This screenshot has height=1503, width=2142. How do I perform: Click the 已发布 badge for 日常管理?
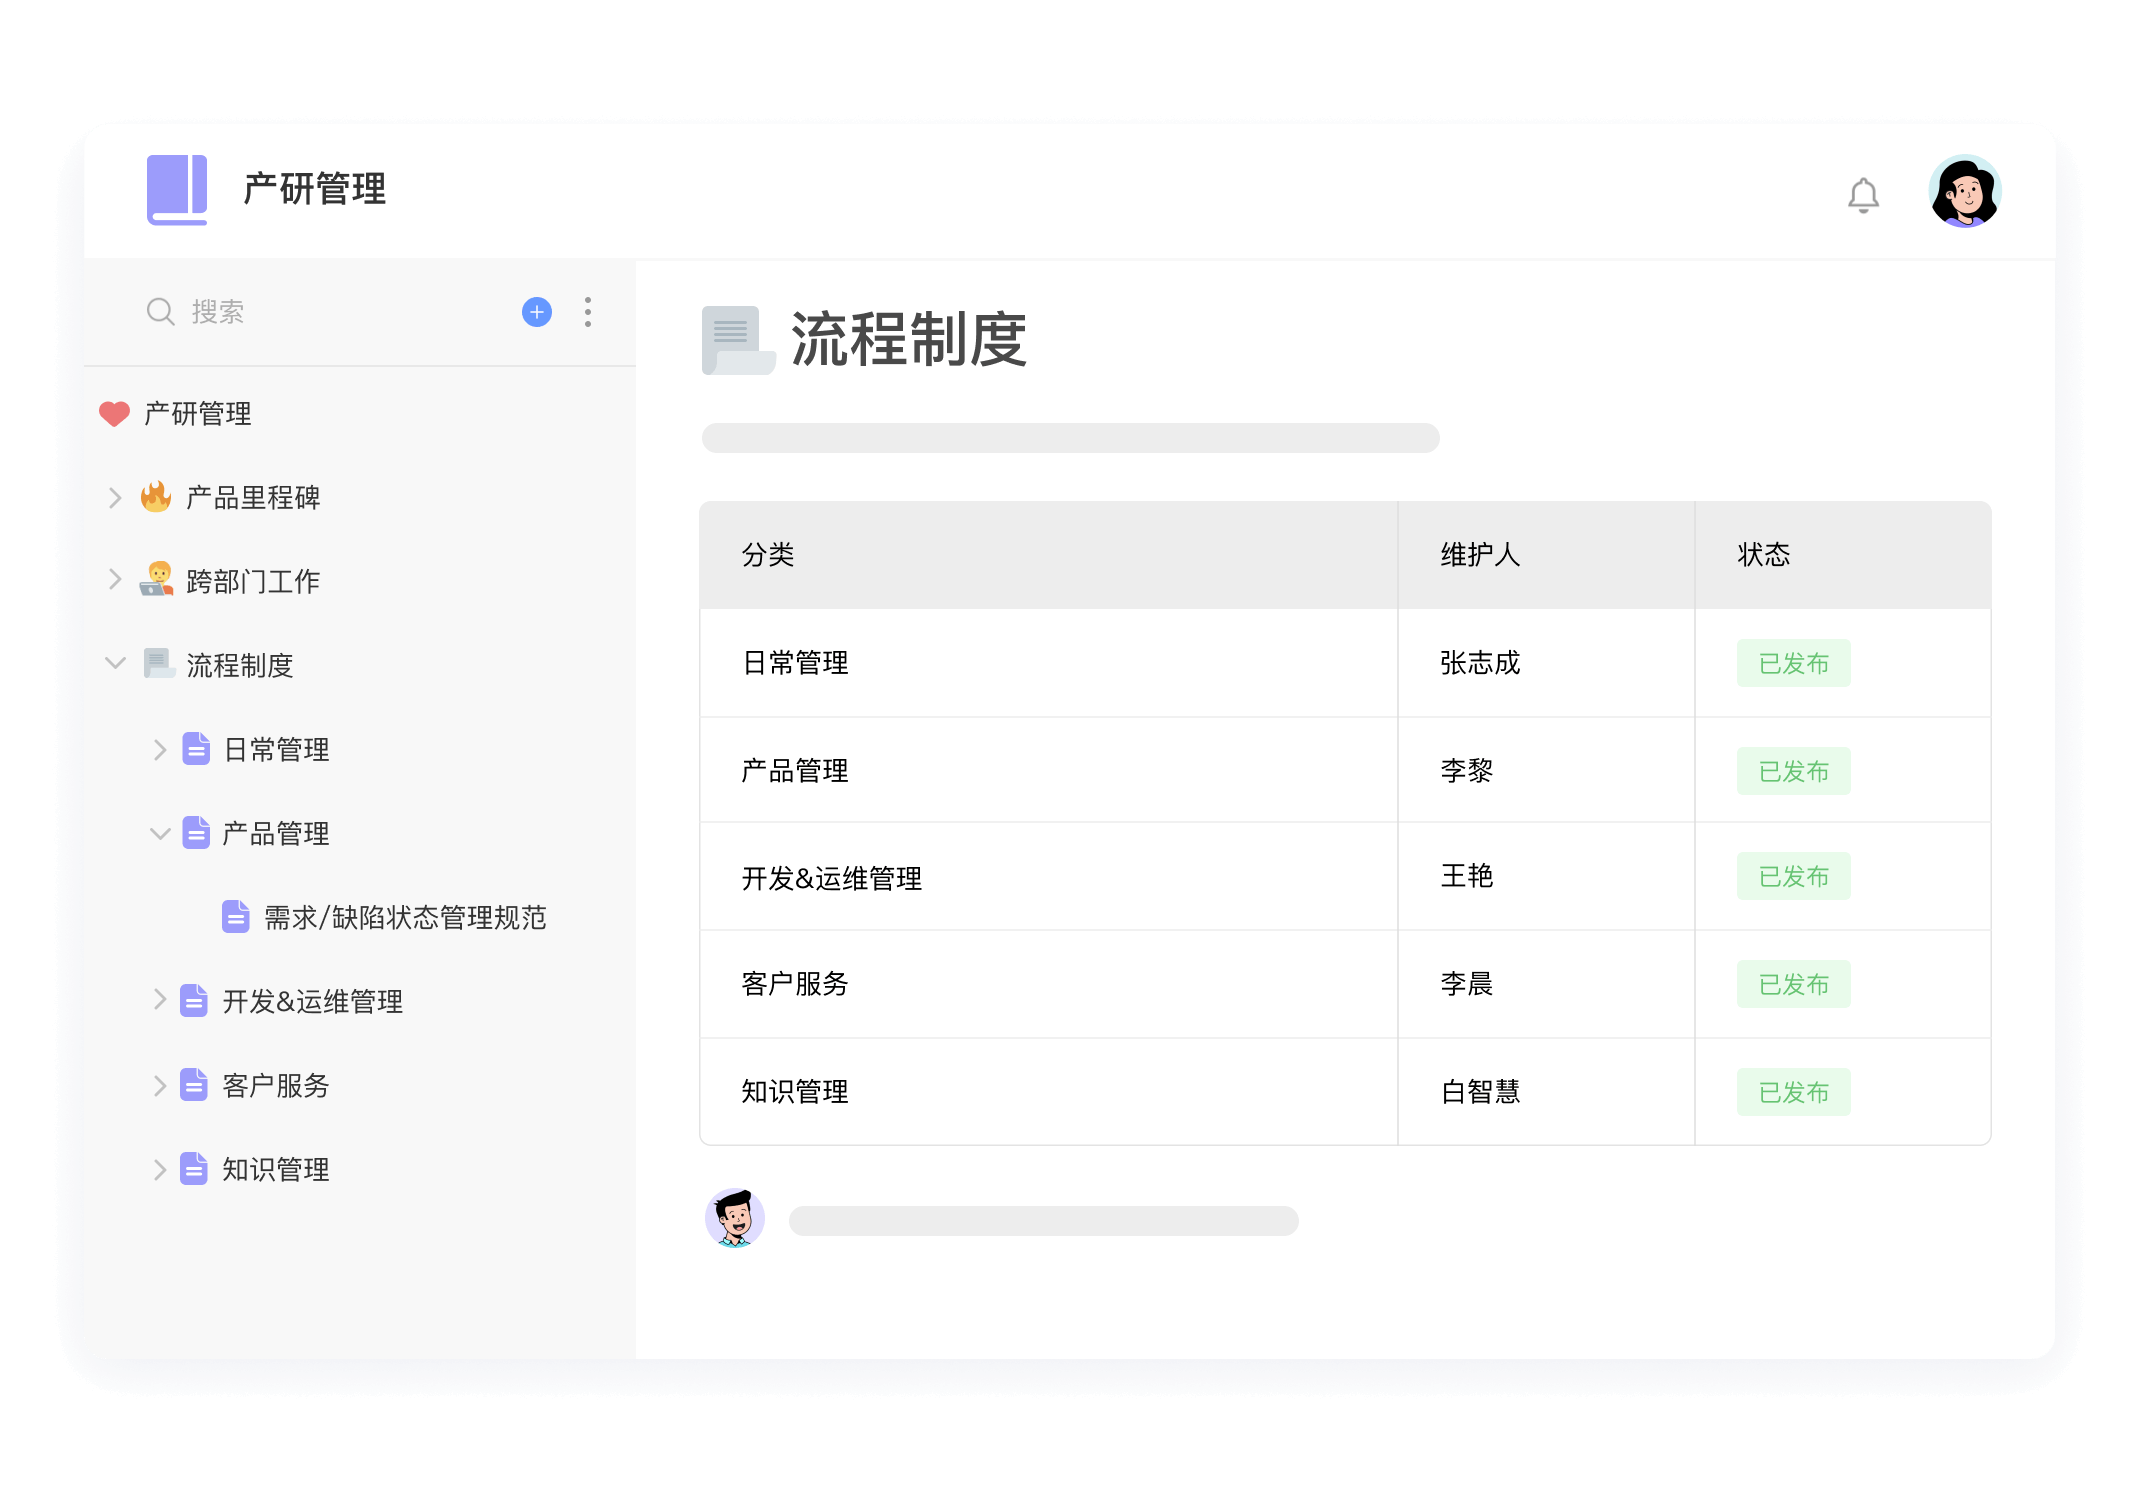coord(1793,663)
